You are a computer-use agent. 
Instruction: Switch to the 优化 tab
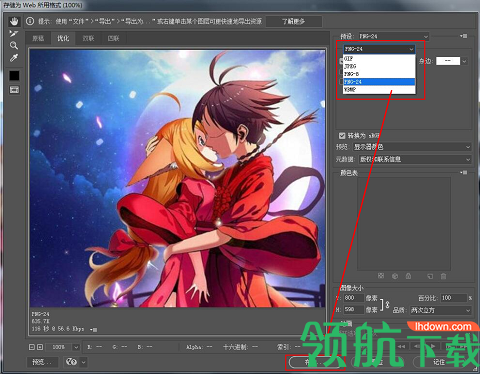[63, 38]
